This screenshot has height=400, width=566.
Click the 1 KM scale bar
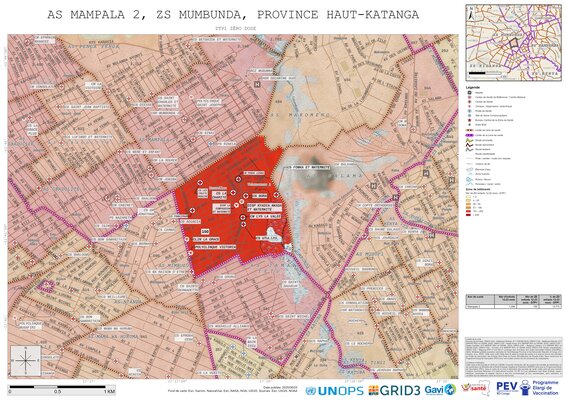[62, 389]
